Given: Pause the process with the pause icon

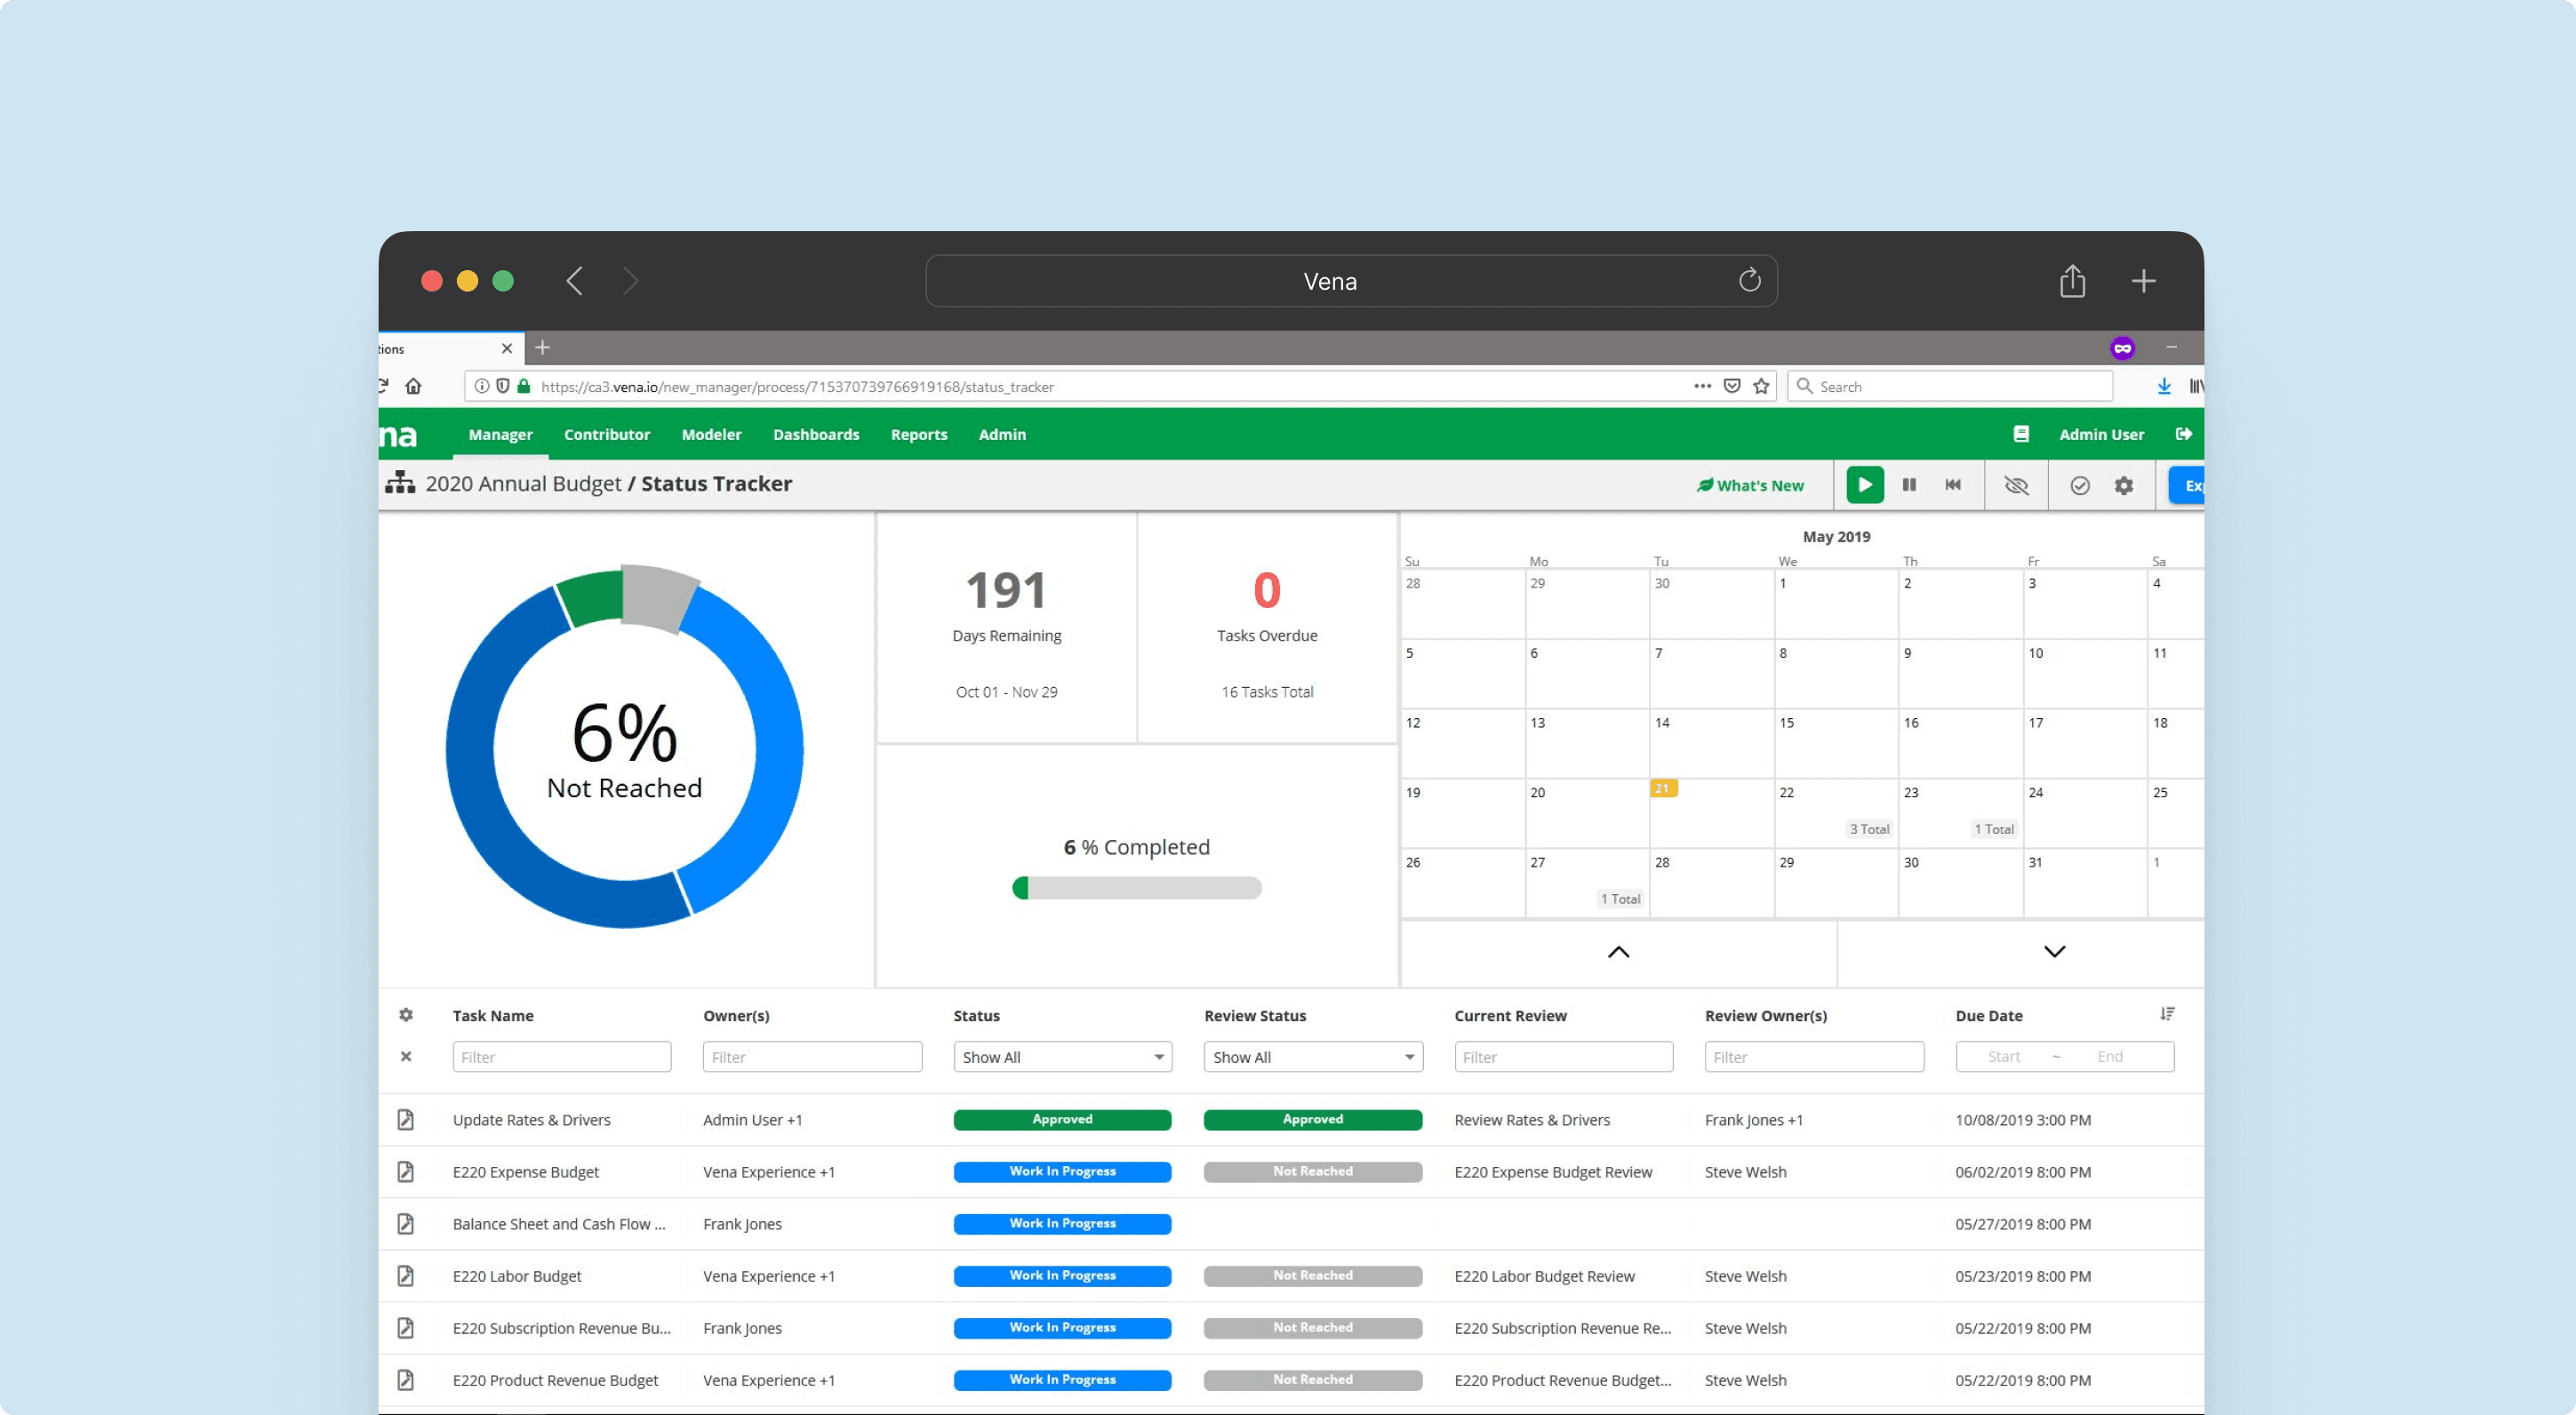Looking at the screenshot, I should (x=1909, y=485).
